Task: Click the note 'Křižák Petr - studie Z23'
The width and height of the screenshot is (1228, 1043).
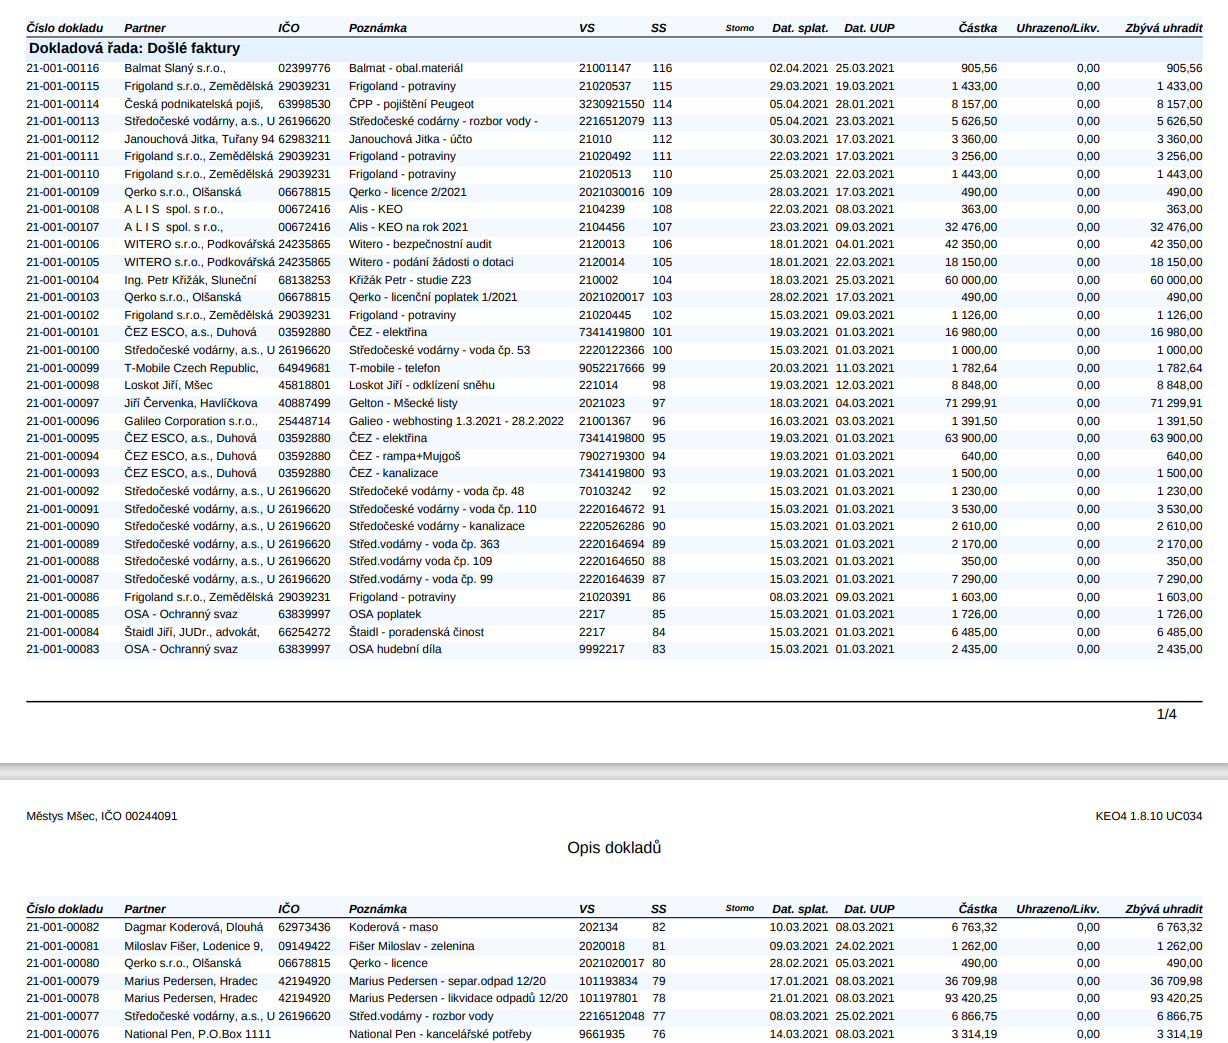Action: click(410, 280)
